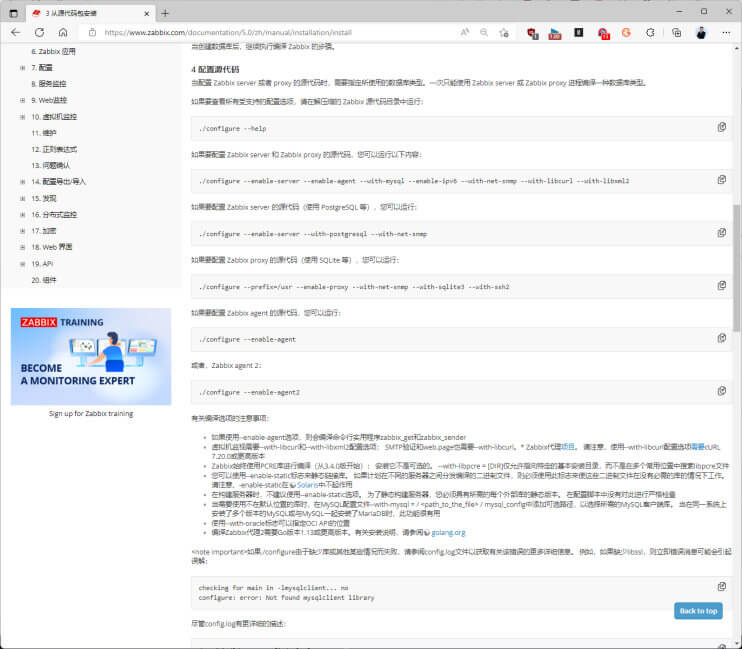Open the dark square extension icon
This screenshot has height=649, width=742.
tap(579, 32)
